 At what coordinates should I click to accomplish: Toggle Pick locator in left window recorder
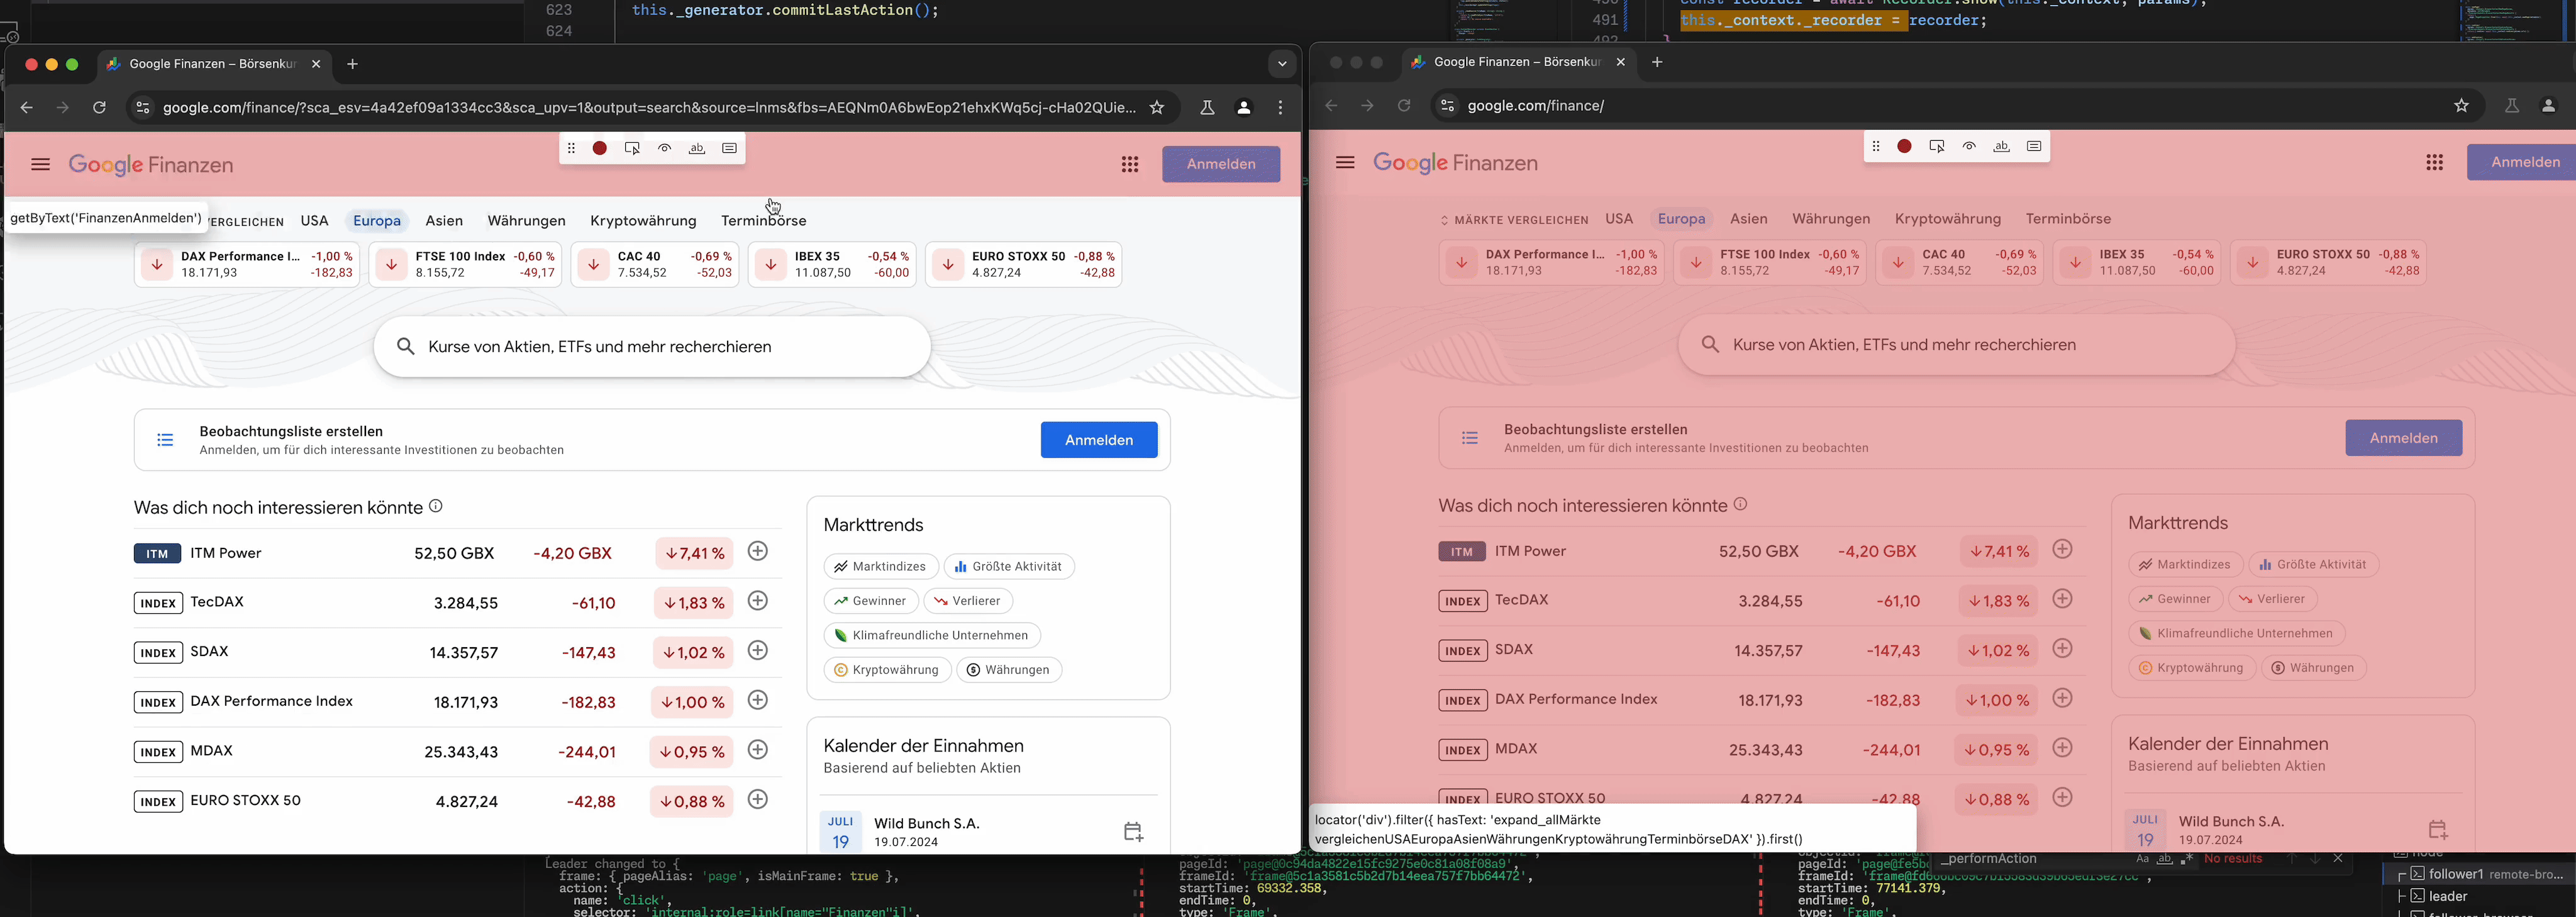point(632,148)
